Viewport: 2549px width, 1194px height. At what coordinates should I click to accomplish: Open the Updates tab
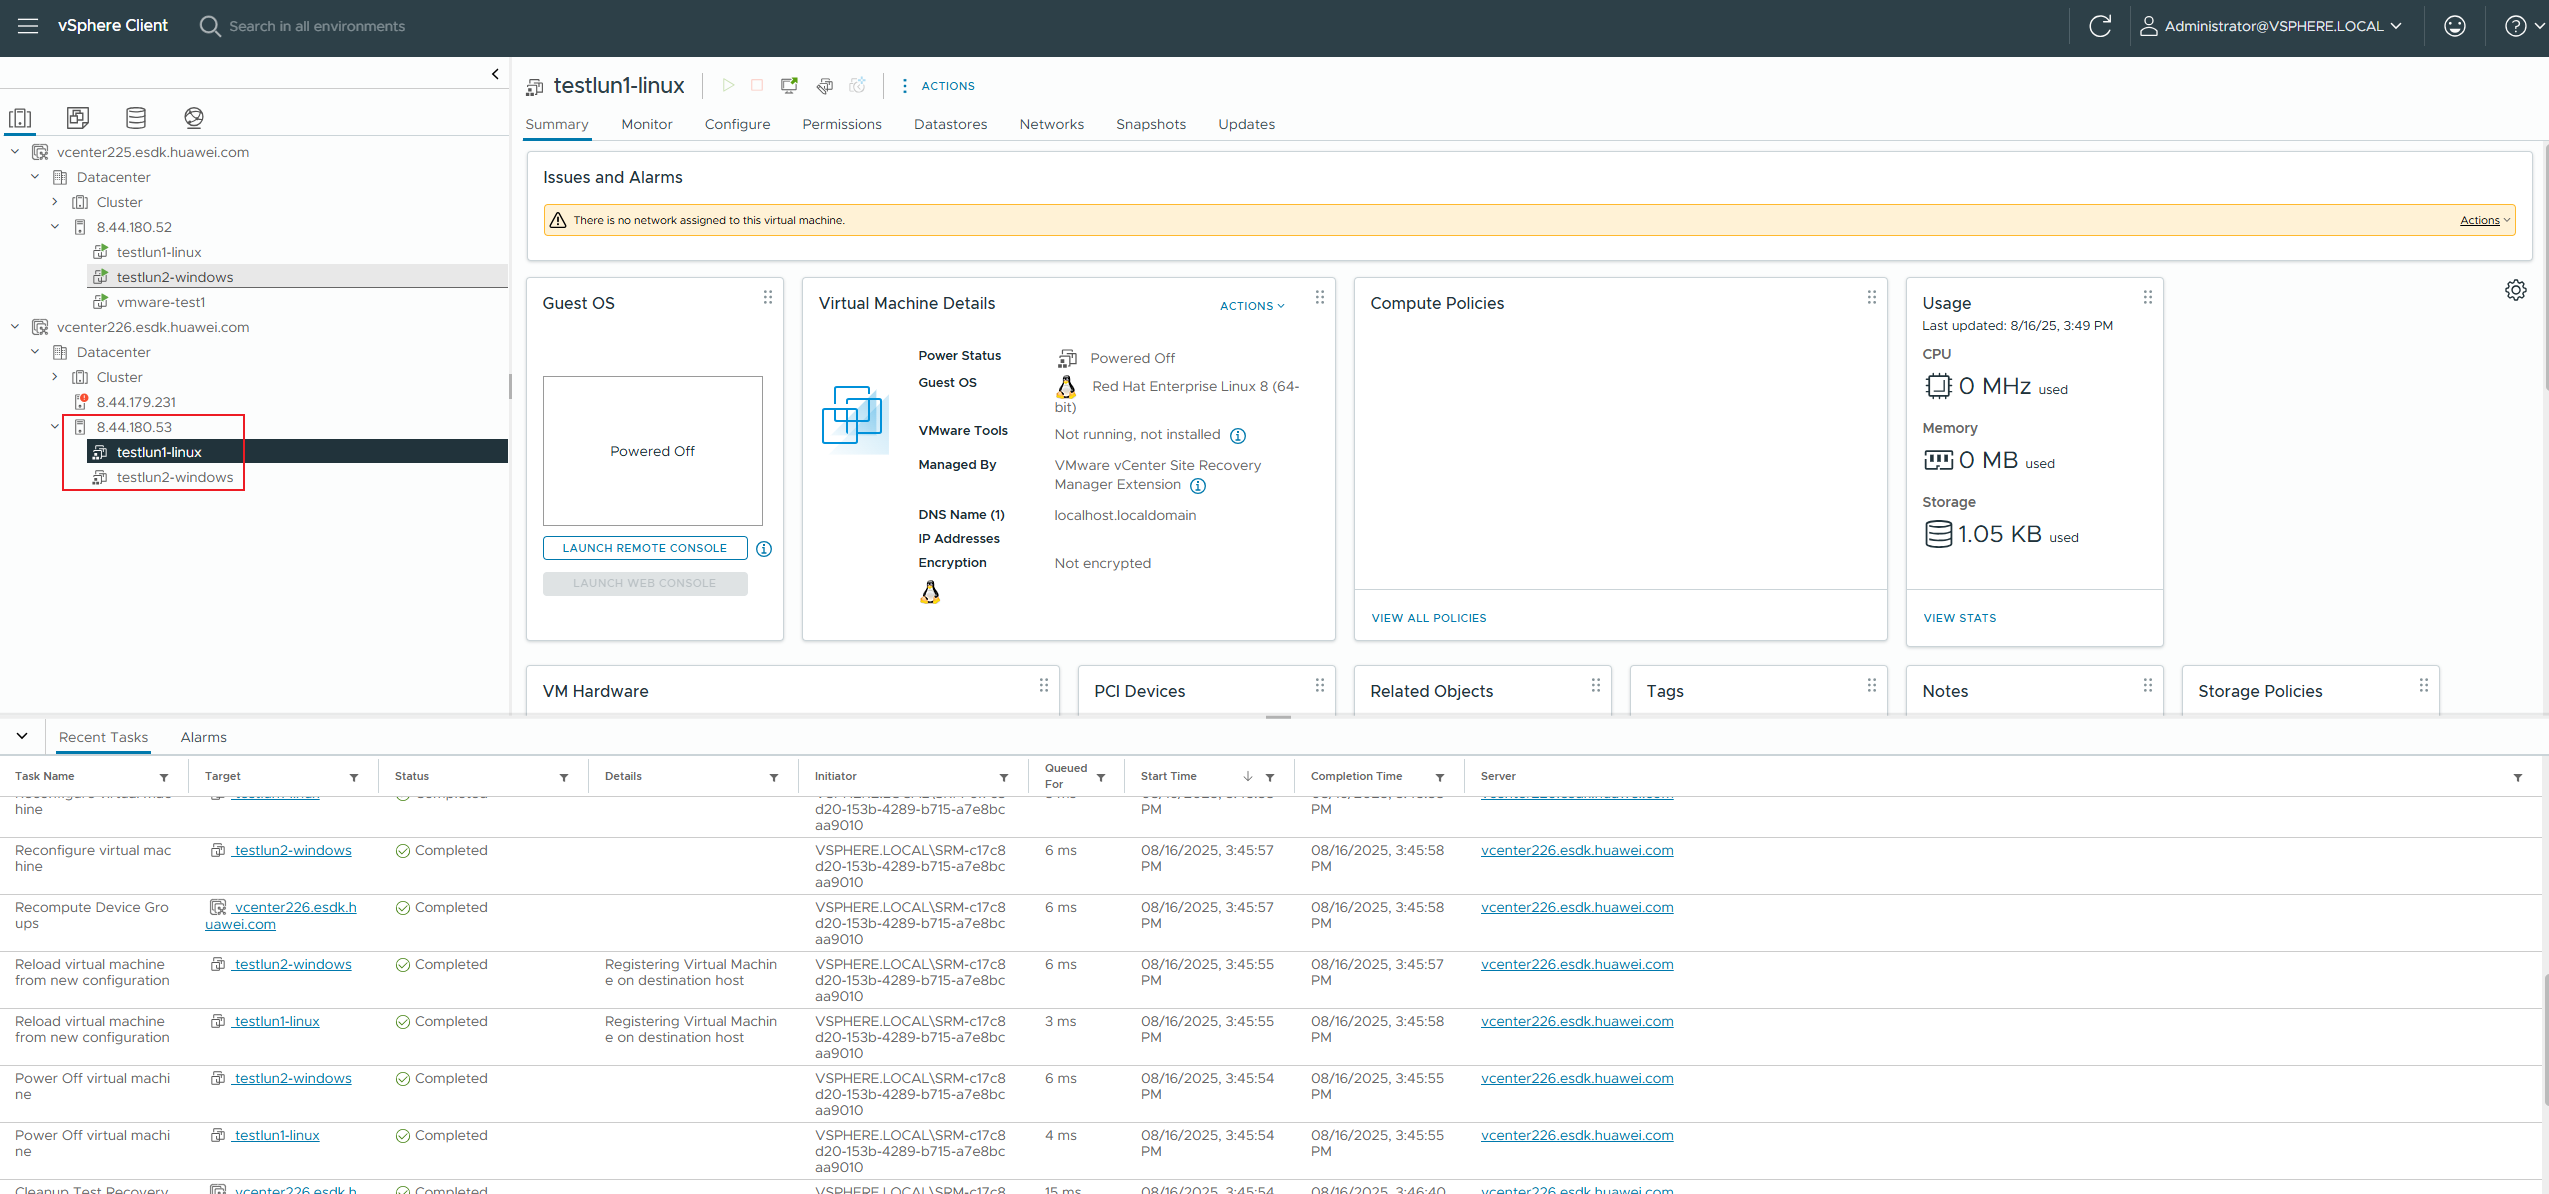pyautogui.click(x=1246, y=124)
